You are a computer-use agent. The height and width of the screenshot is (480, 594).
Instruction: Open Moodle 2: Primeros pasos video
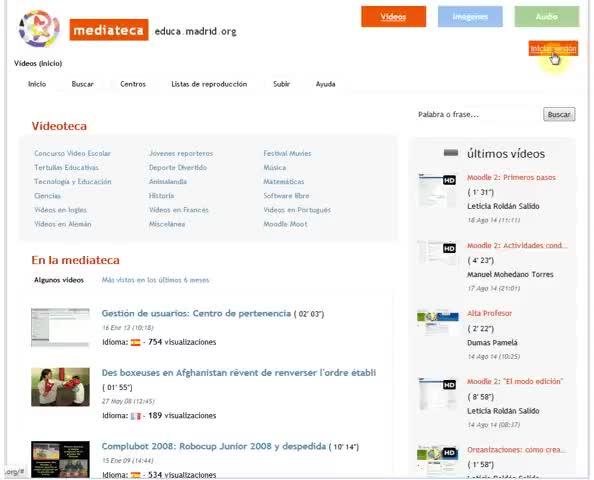point(511,178)
